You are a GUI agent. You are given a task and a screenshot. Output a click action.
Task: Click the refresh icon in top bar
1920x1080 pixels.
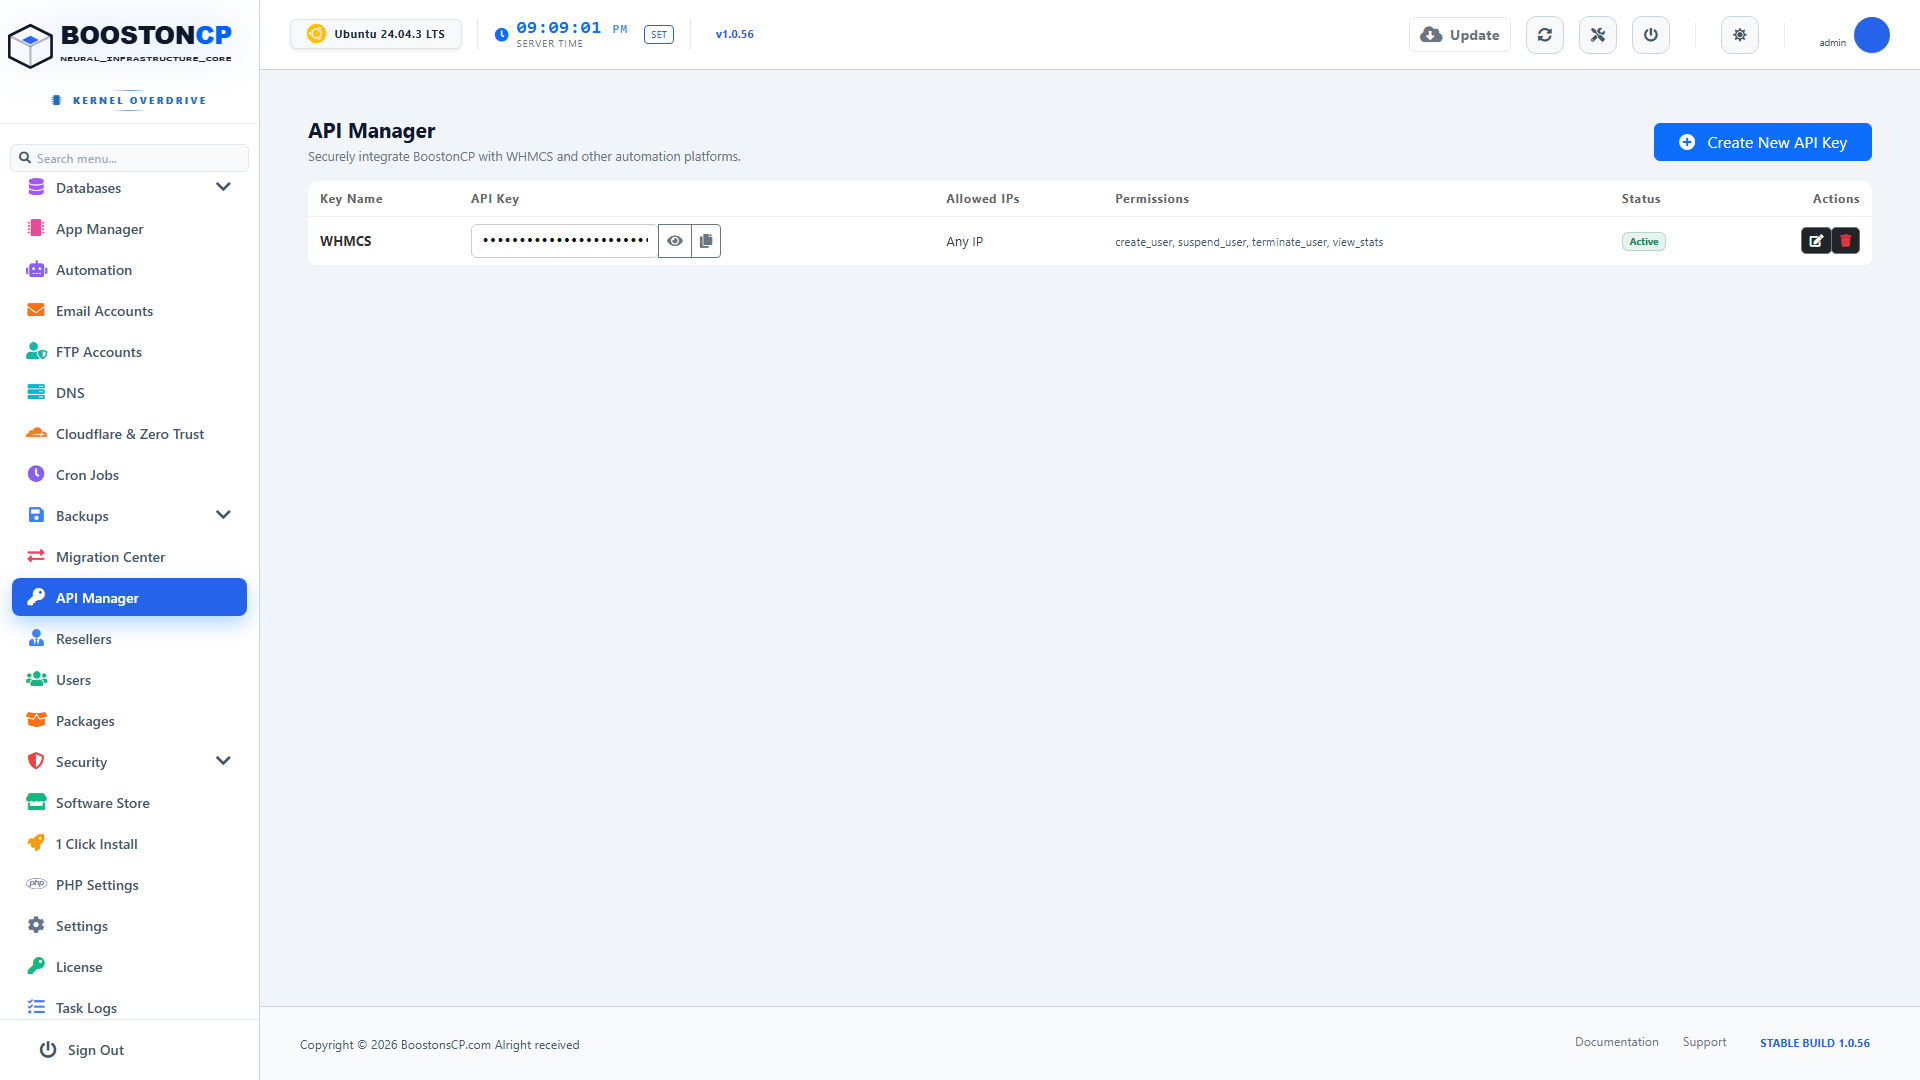click(x=1545, y=35)
